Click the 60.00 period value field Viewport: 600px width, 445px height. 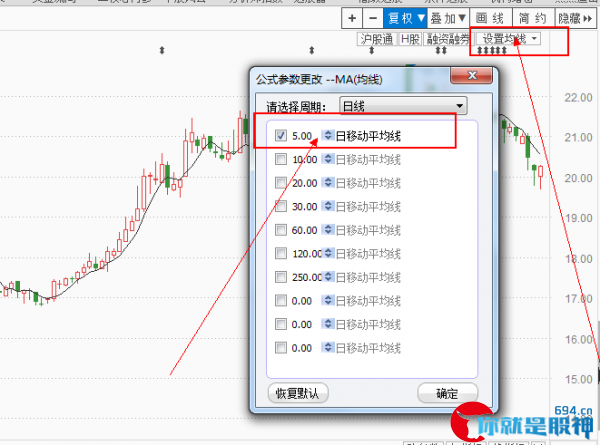coord(305,230)
